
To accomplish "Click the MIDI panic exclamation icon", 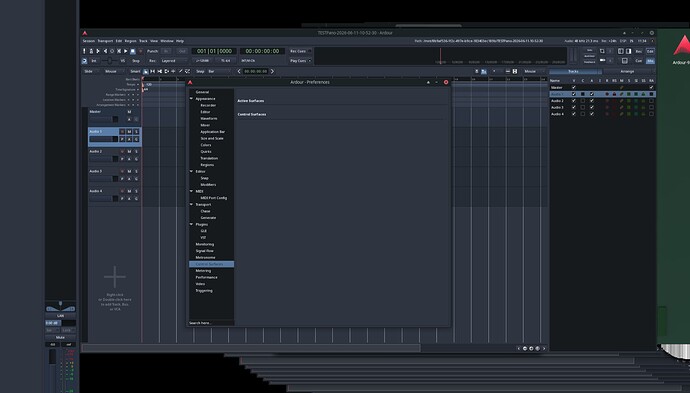I will pyautogui.click(x=84, y=51).
